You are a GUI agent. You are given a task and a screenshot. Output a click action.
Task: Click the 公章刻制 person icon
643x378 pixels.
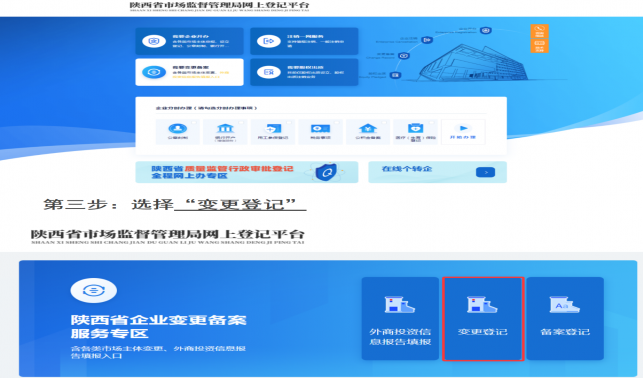click(178, 129)
